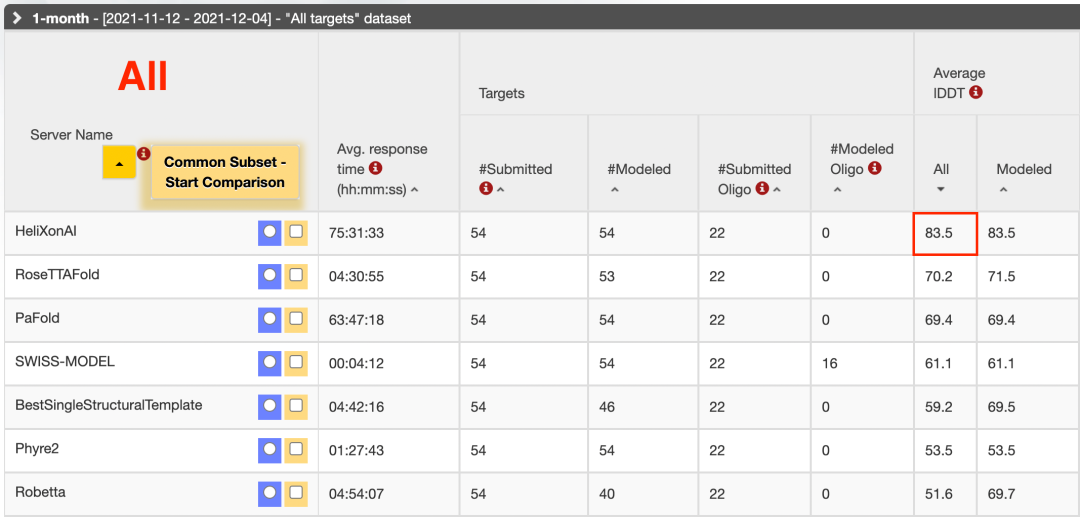Screen dimensions: 1080x517
Task: Click the highlighted 83.5 lDDT cell
Action: click(944, 233)
